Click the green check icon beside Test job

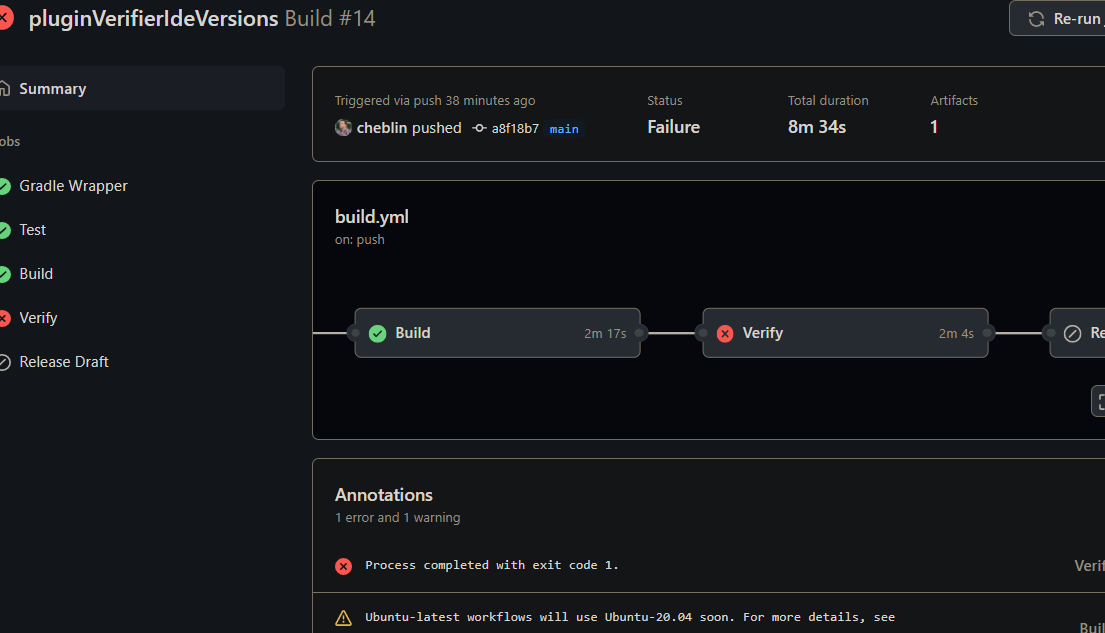(x=6, y=229)
